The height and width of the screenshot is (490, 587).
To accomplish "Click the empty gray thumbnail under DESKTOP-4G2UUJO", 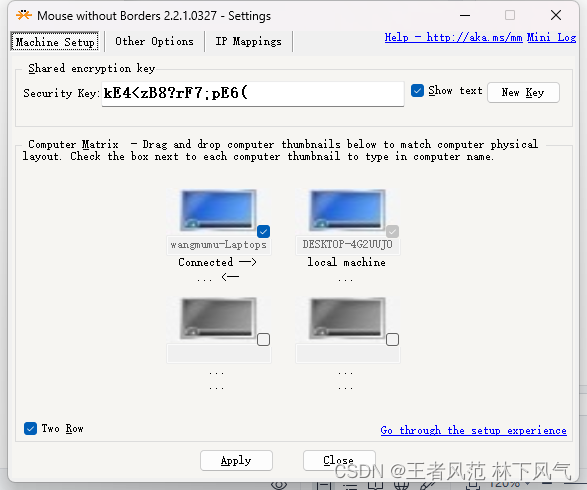I will point(347,319).
